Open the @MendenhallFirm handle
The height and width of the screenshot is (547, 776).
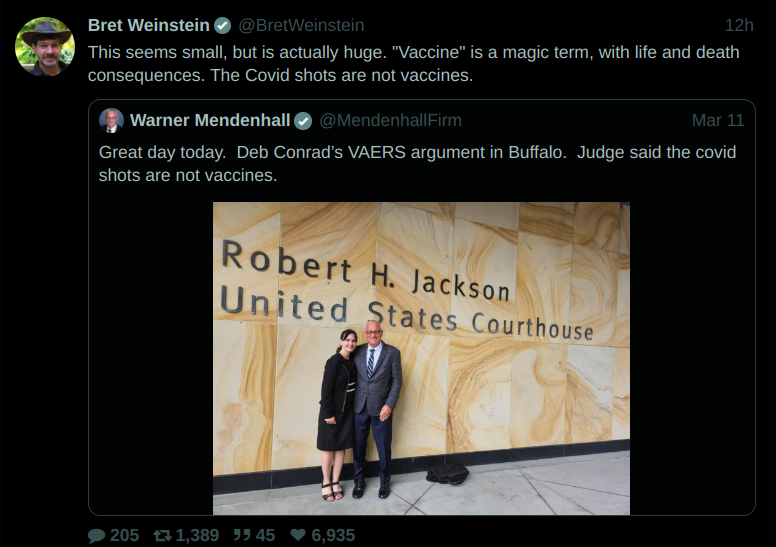[x=390, y=120]
